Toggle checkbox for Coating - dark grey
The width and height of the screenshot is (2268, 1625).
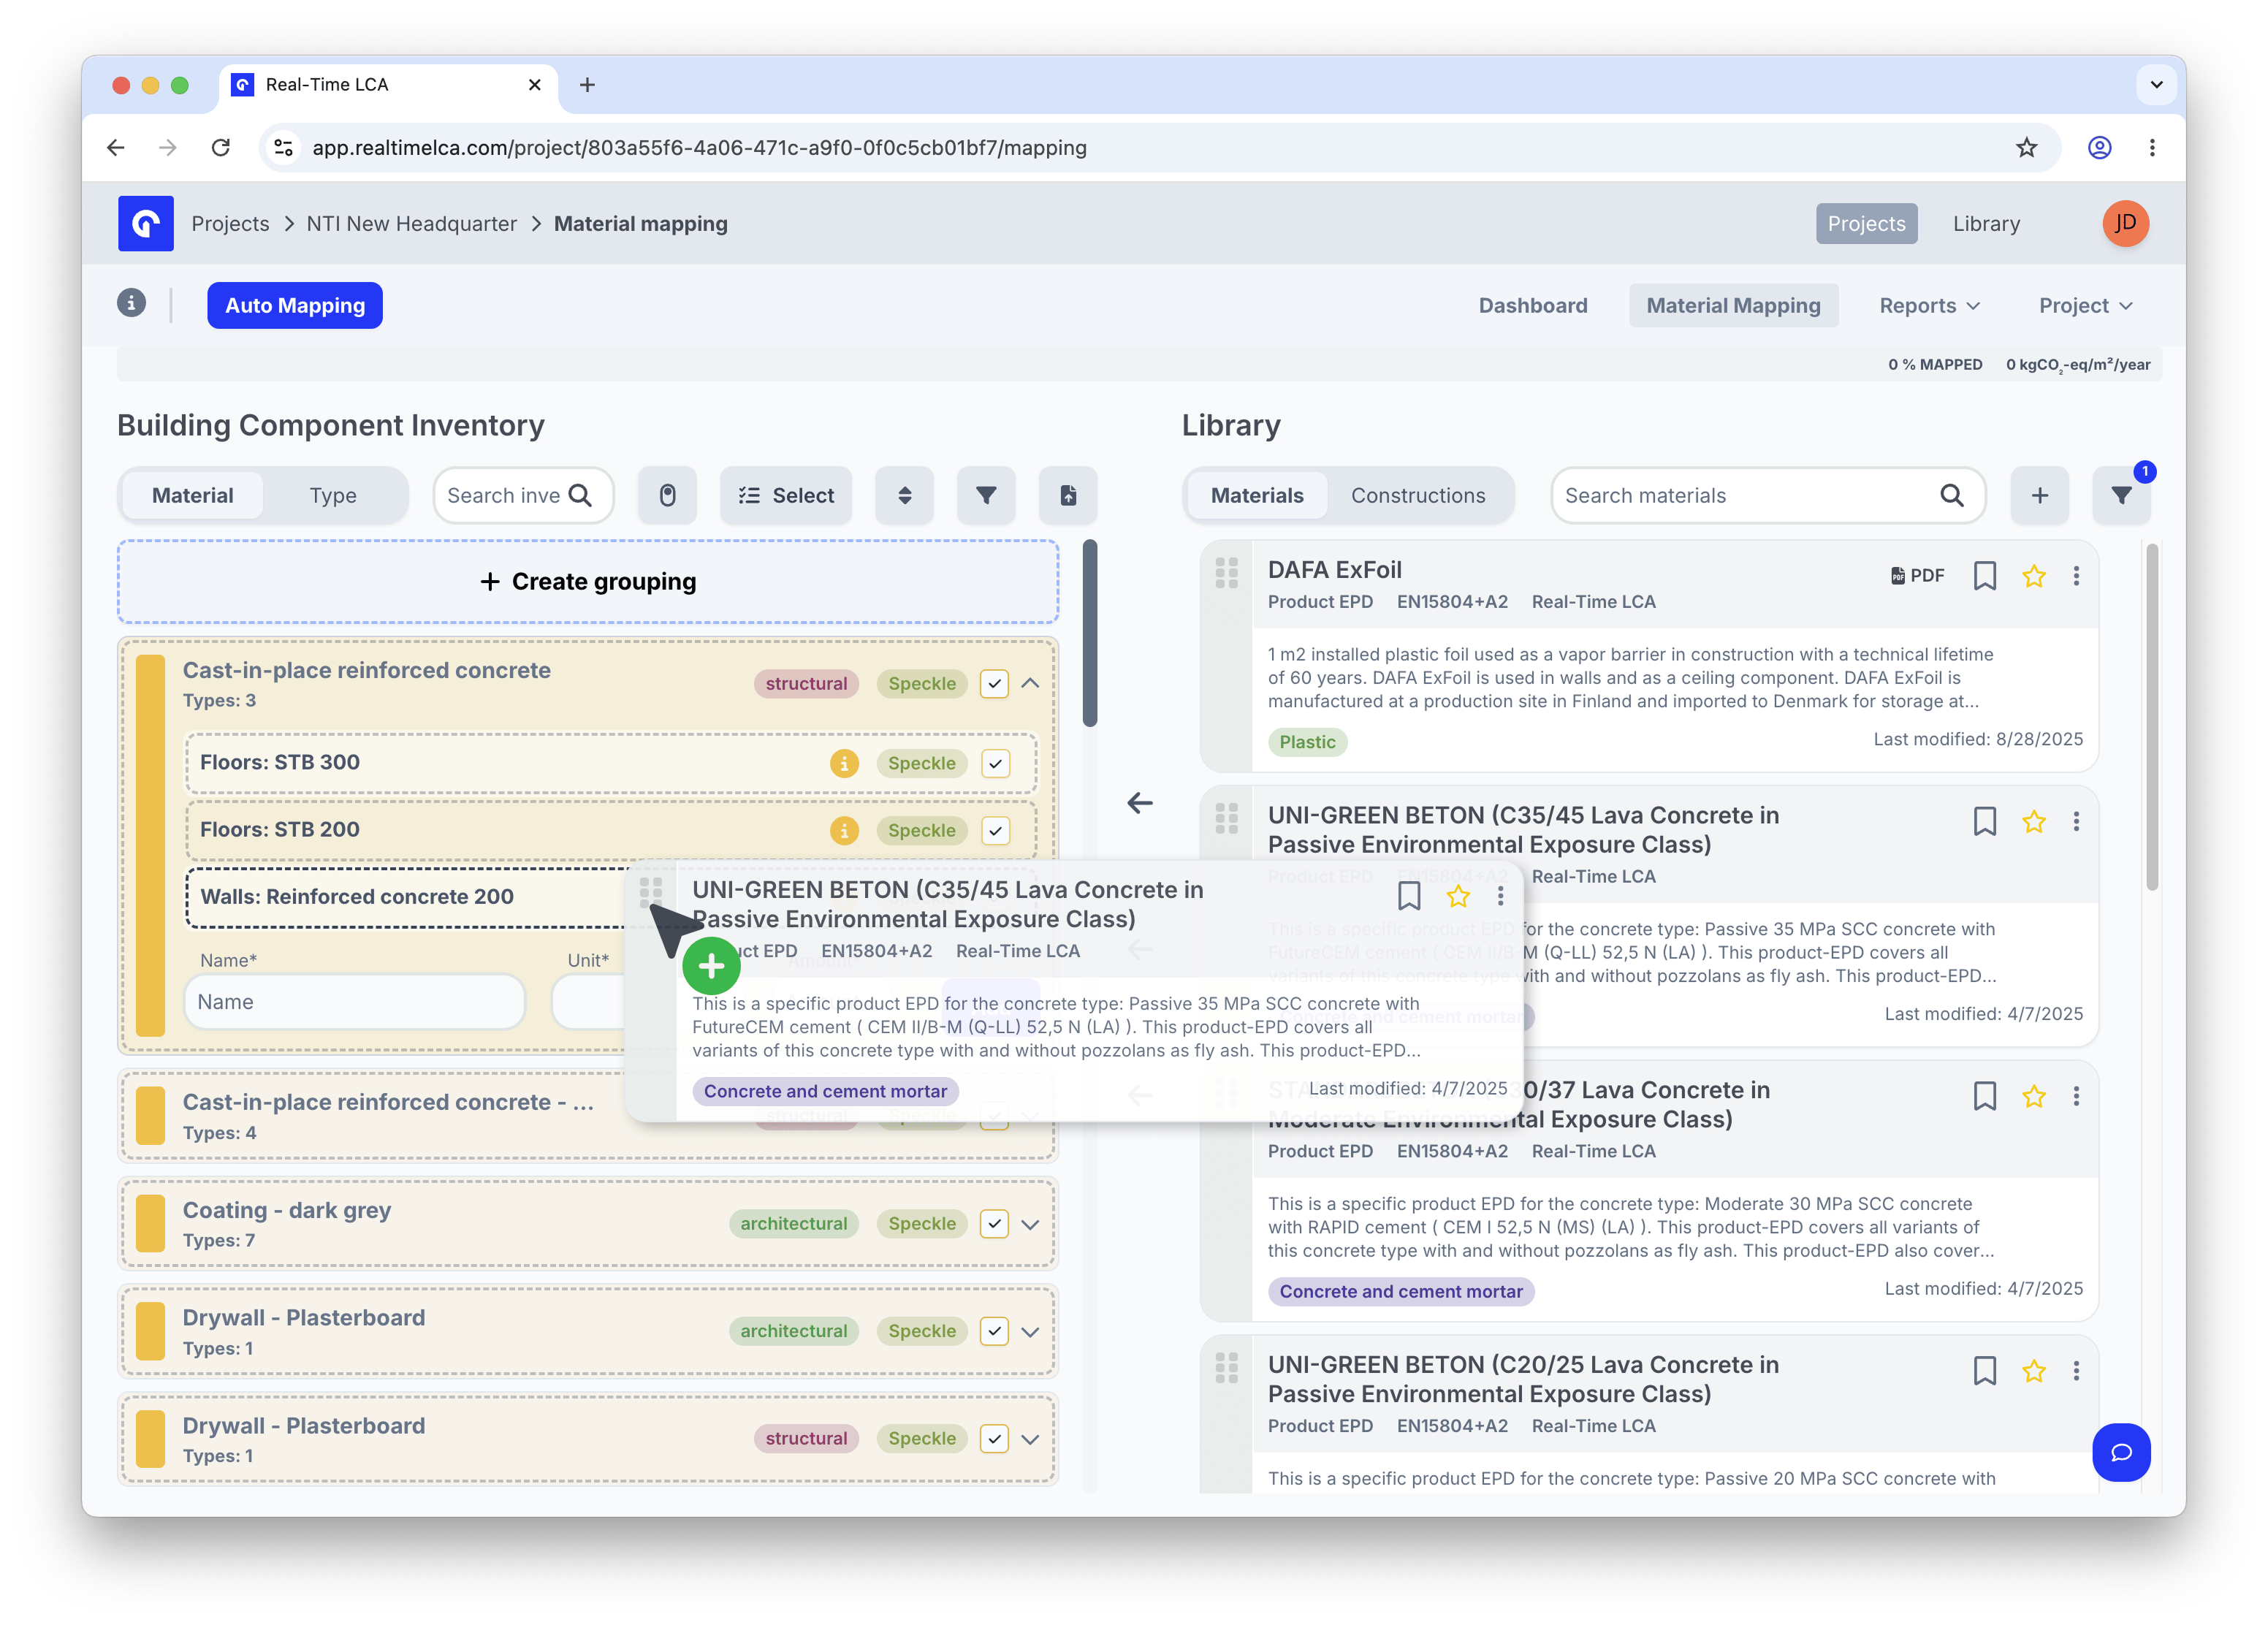994,1224
